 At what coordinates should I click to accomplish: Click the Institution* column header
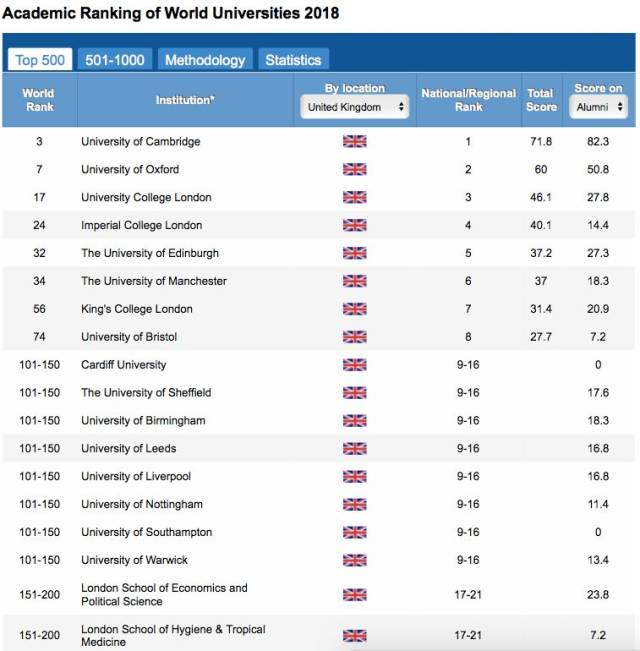point(185,100)
